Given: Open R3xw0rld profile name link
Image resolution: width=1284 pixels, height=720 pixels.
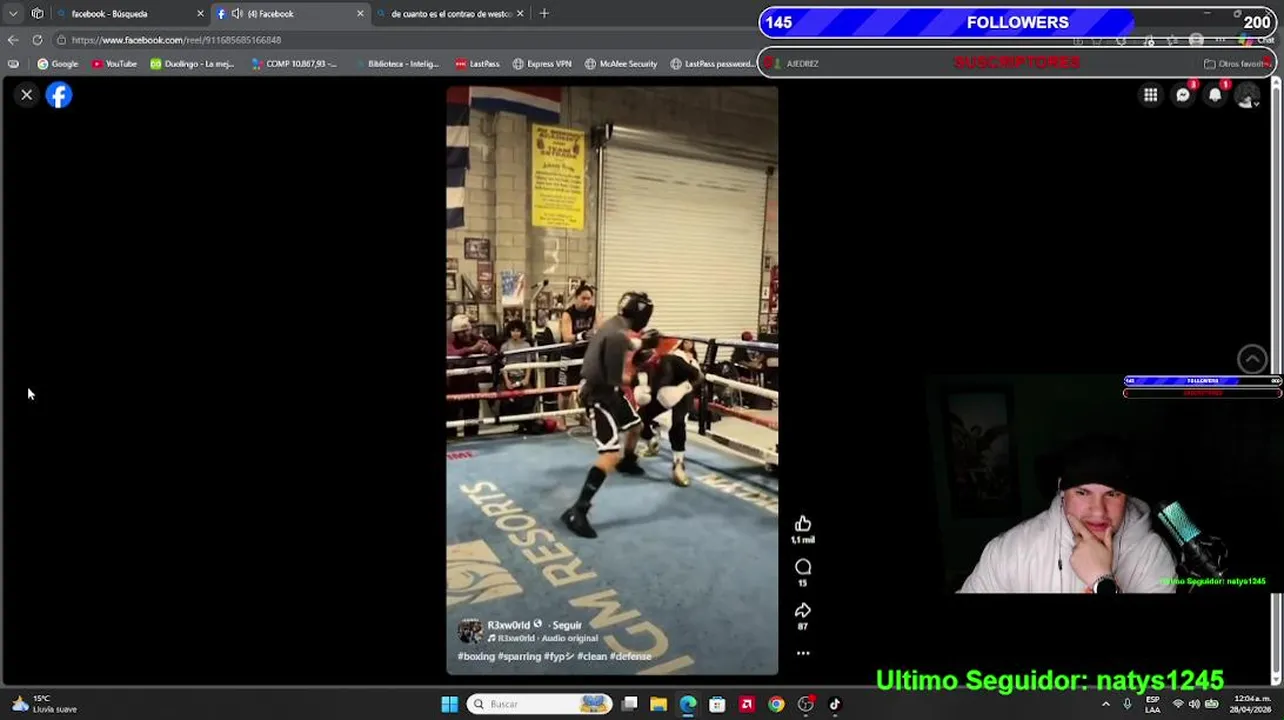Looking at the screenshot, I should pos(508,625).
